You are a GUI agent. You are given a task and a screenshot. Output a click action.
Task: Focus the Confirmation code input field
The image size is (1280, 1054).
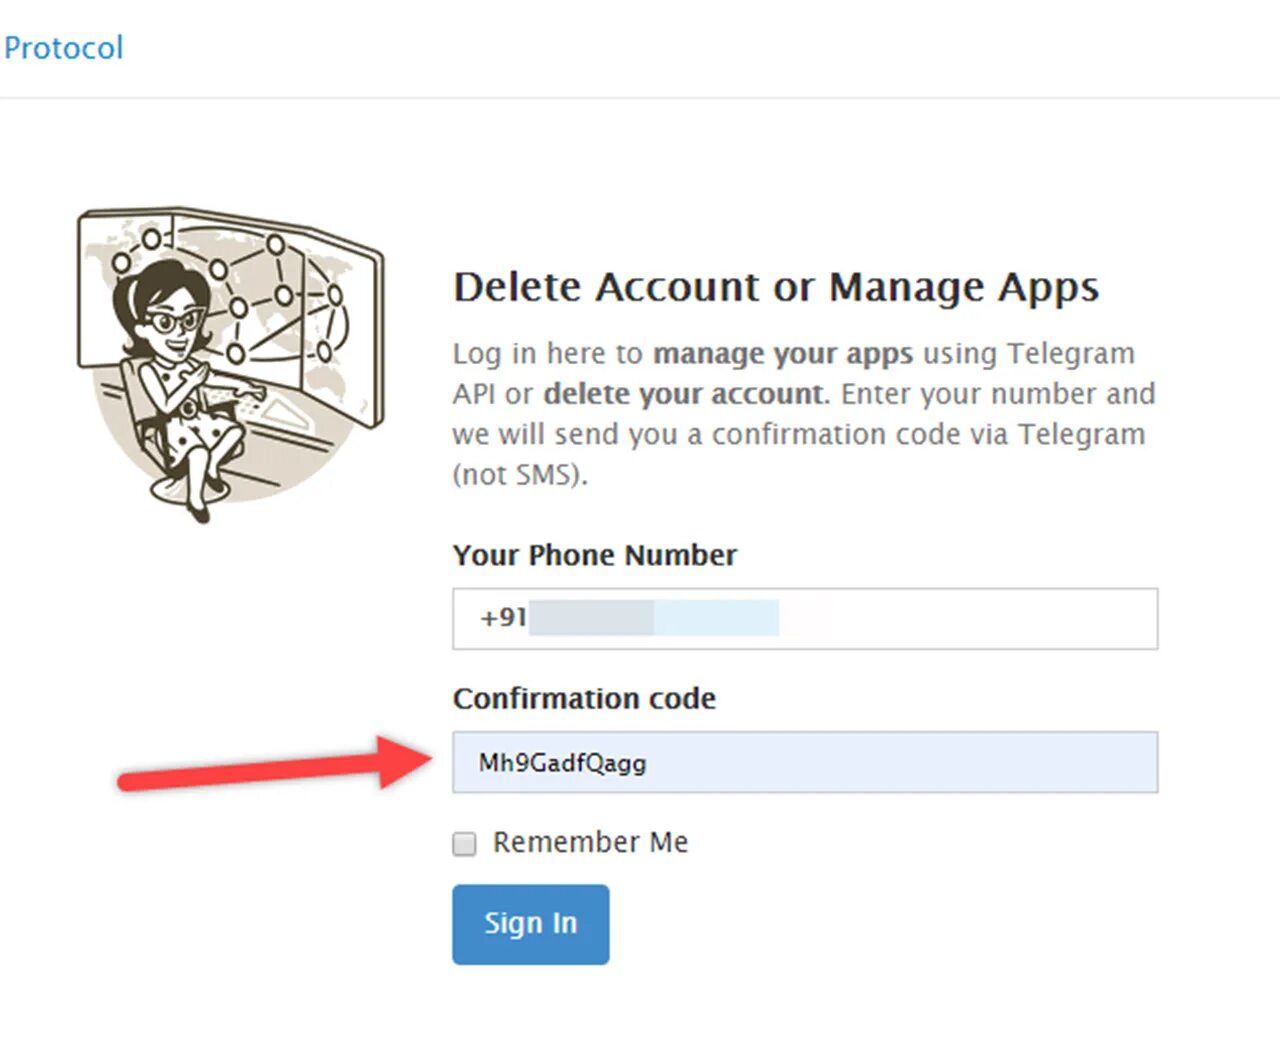(805, 762)
